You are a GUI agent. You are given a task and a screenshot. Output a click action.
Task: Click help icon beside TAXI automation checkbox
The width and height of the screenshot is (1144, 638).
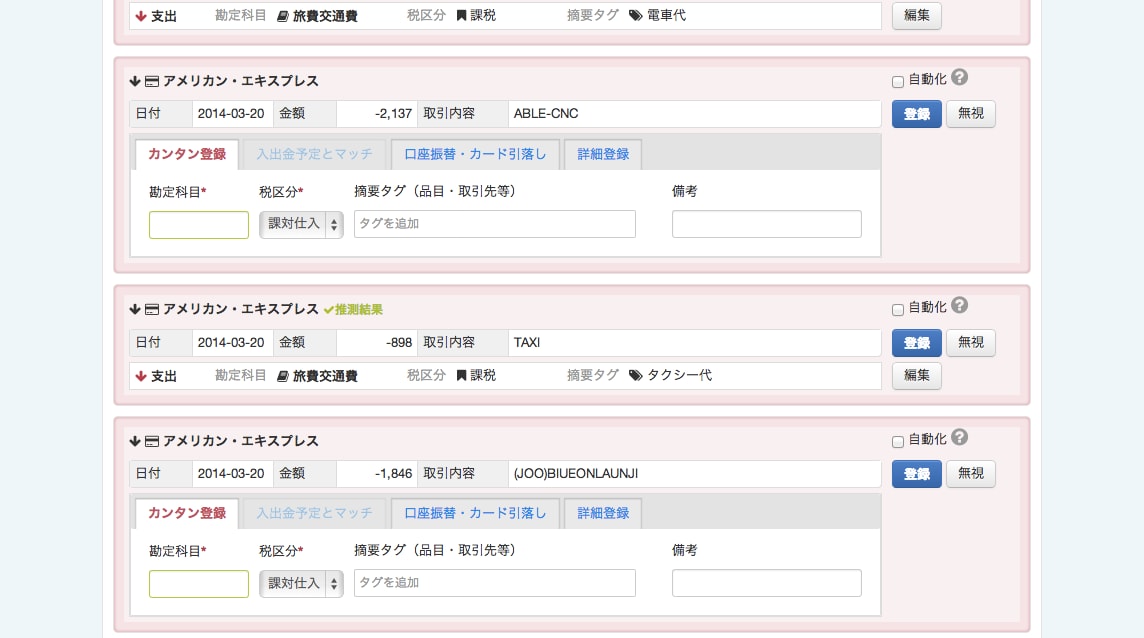pos(959,306)
